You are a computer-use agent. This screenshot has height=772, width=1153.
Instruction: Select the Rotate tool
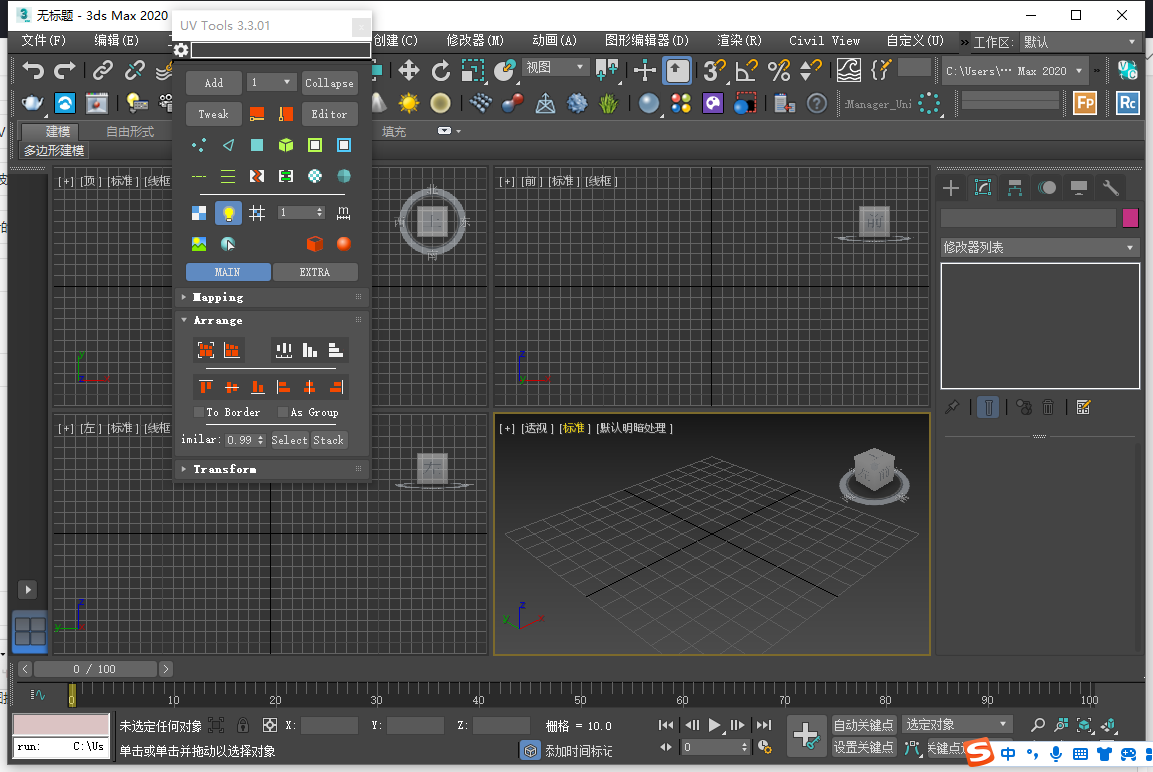[x=440, y=71]
